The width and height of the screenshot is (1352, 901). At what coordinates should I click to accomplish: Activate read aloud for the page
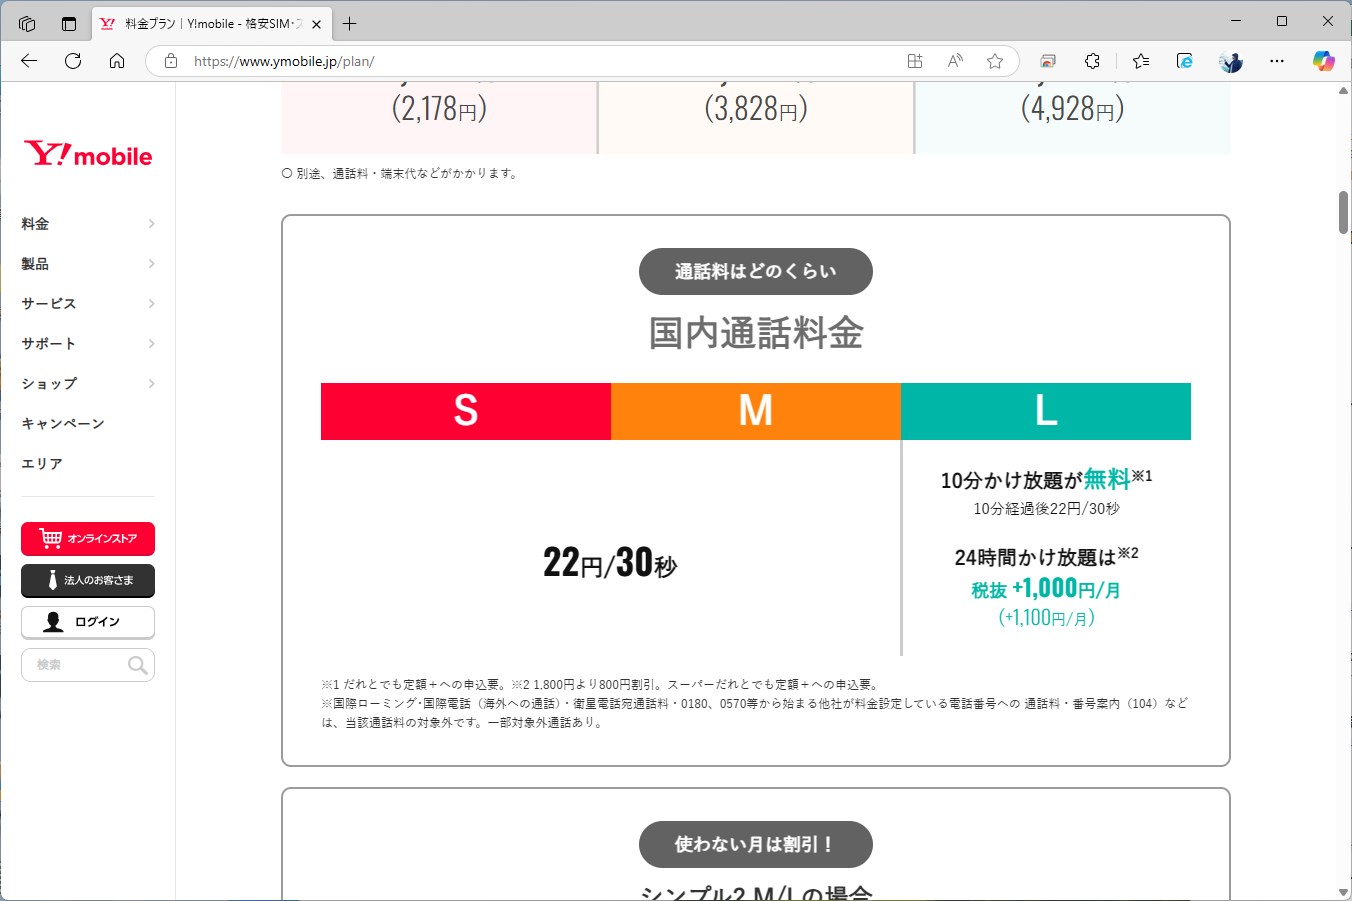tap(954, 61)
